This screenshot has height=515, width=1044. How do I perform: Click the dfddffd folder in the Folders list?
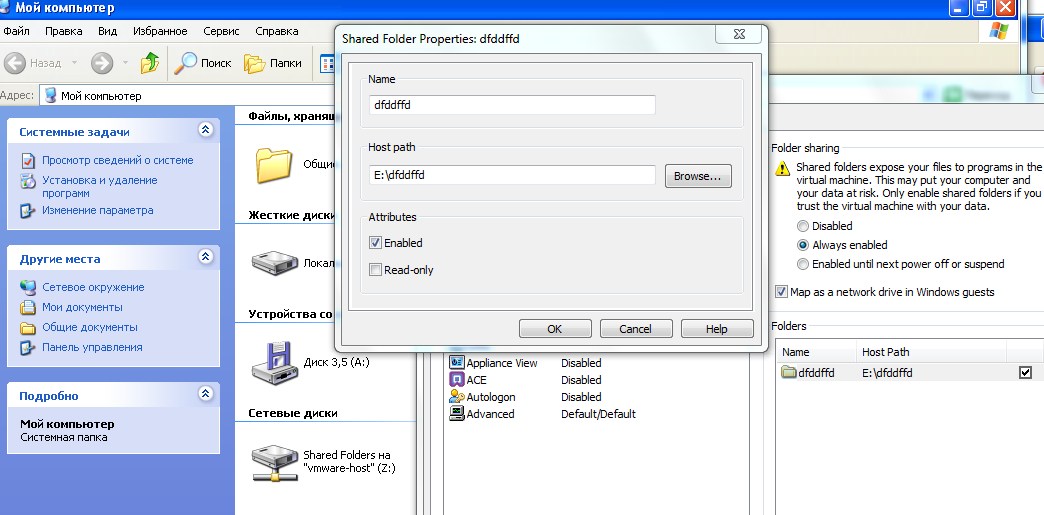[x=810, y=373]
